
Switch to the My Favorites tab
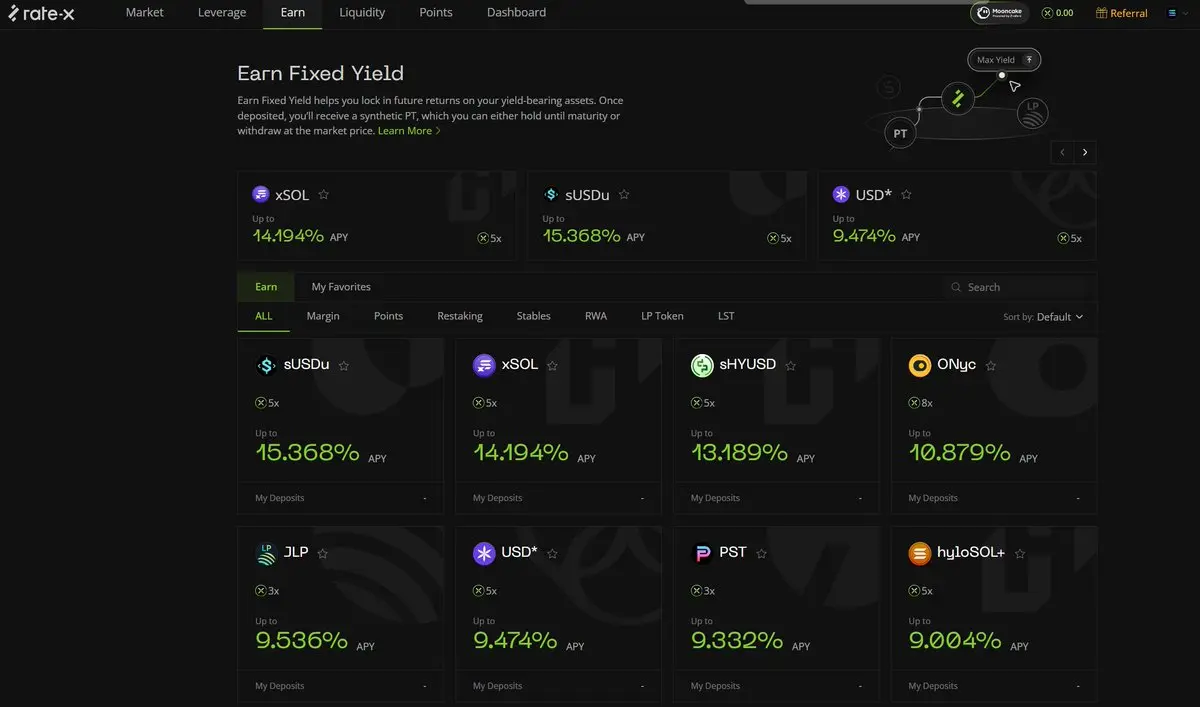tap(341, 287)
